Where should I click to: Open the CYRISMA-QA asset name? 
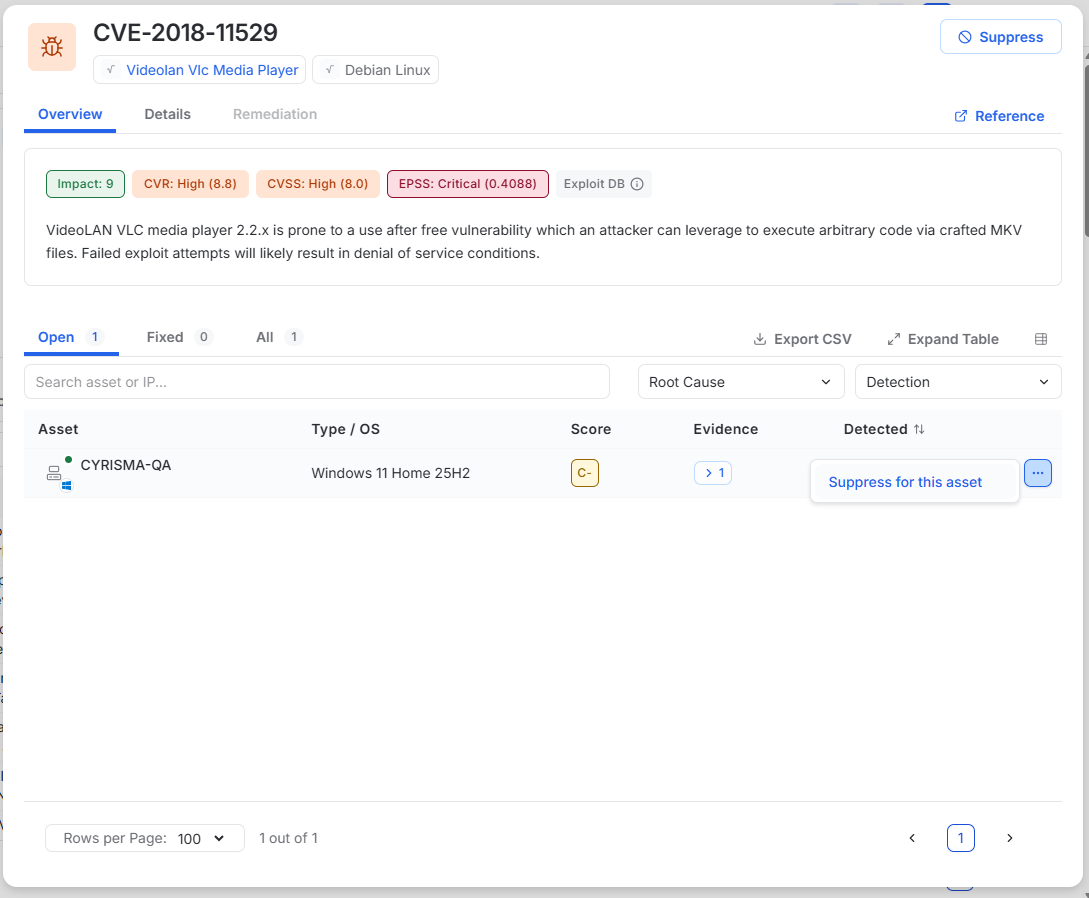click(126, 465)
